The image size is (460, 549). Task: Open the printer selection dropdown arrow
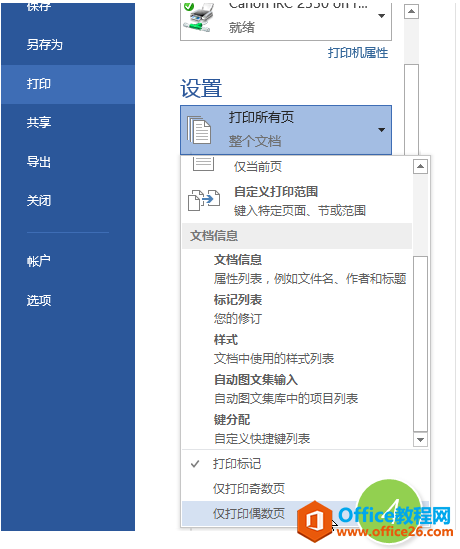point(382,16)
